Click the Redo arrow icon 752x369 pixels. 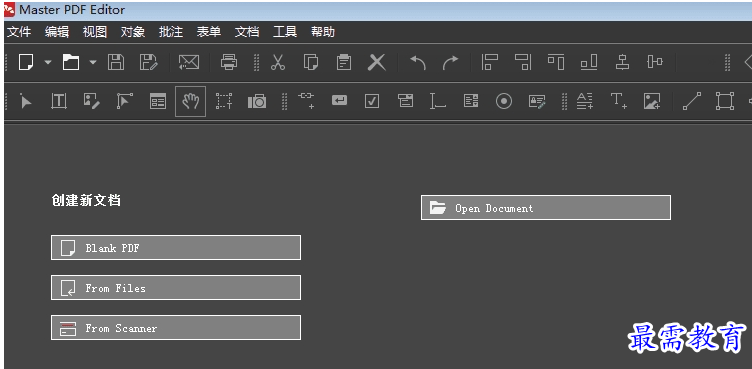[x=450, y=62]
